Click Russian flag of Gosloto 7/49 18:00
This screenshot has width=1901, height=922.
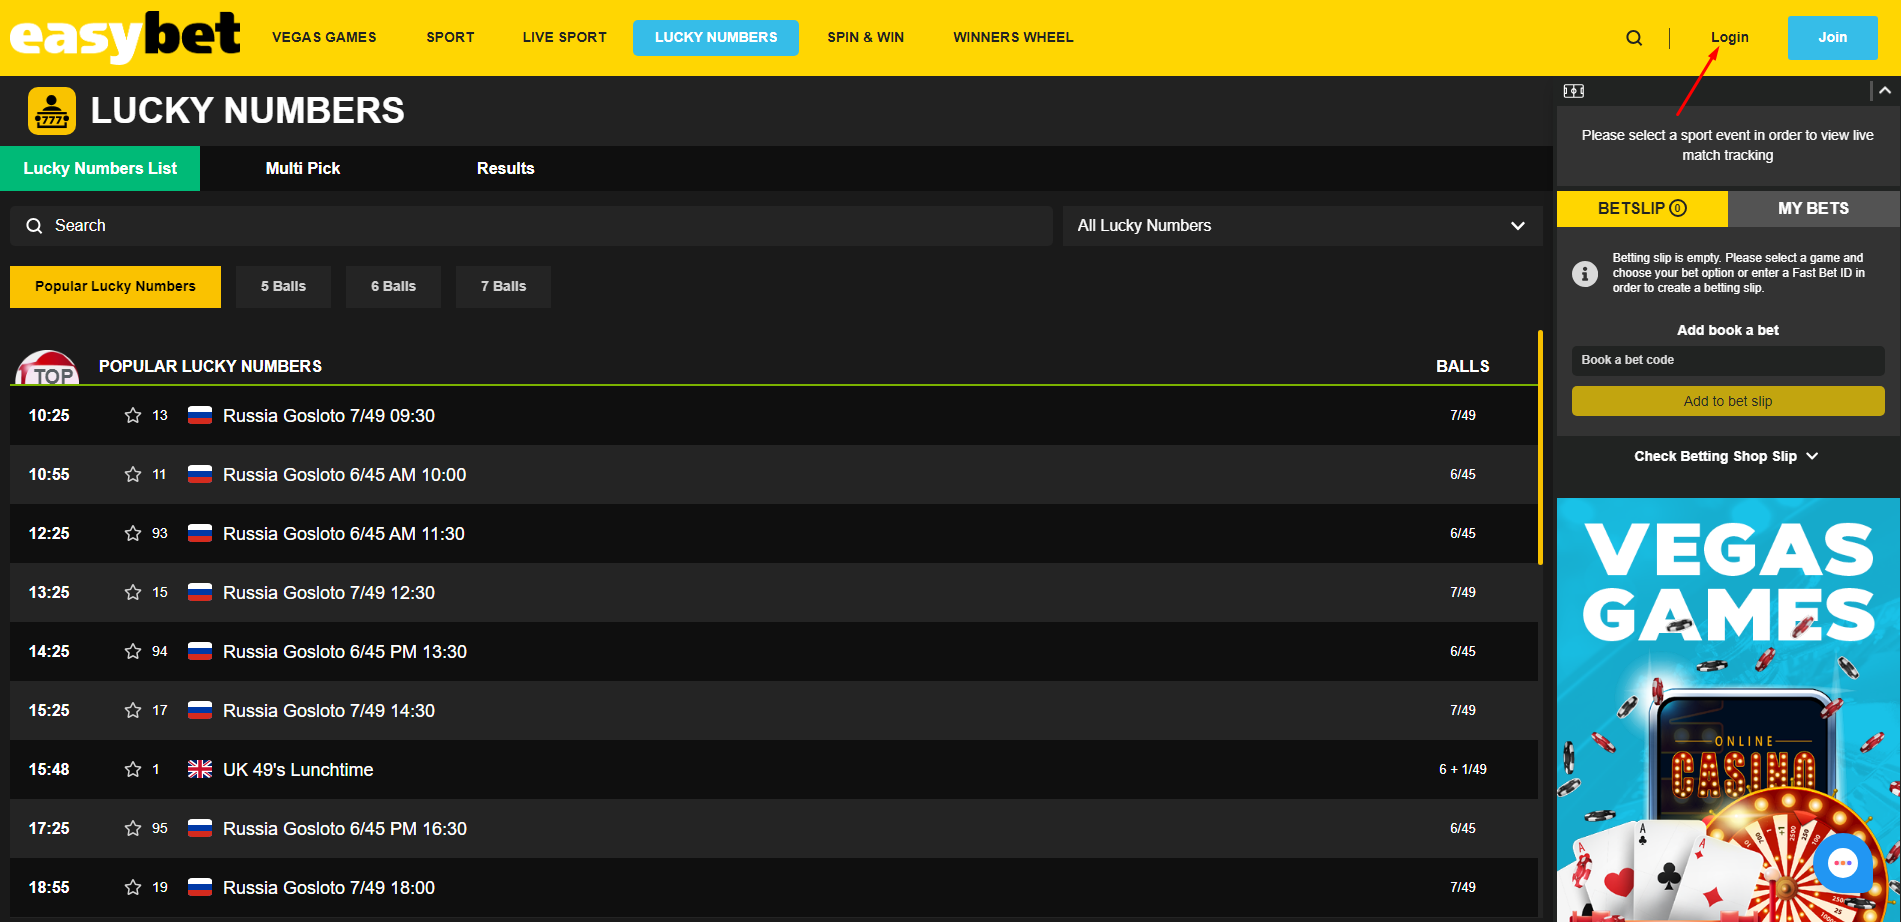coord(200,887)
